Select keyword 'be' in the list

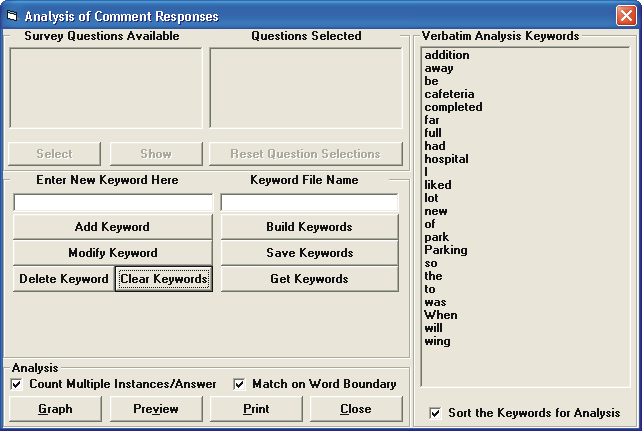432,81
